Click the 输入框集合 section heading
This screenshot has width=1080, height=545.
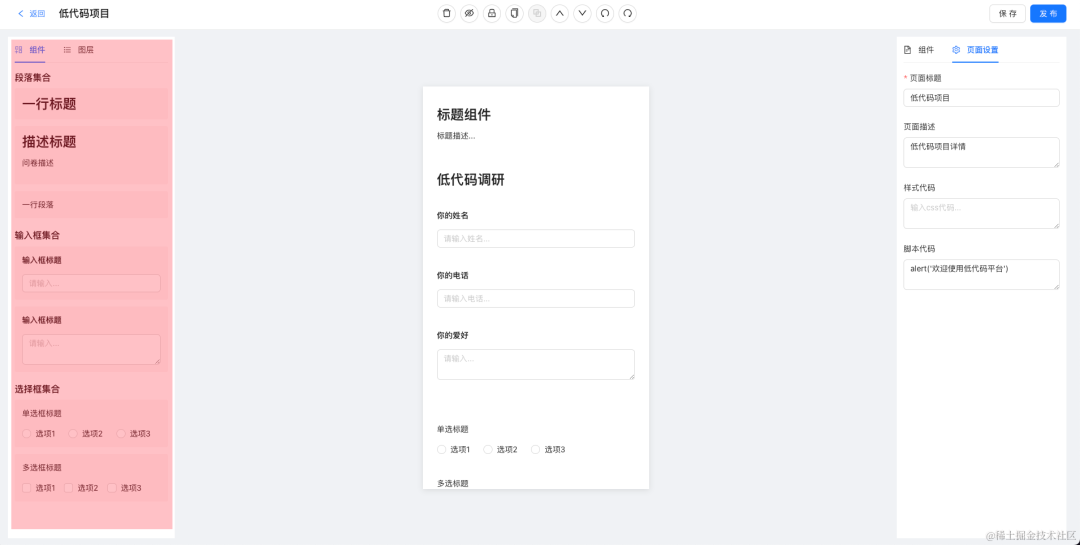37,235
